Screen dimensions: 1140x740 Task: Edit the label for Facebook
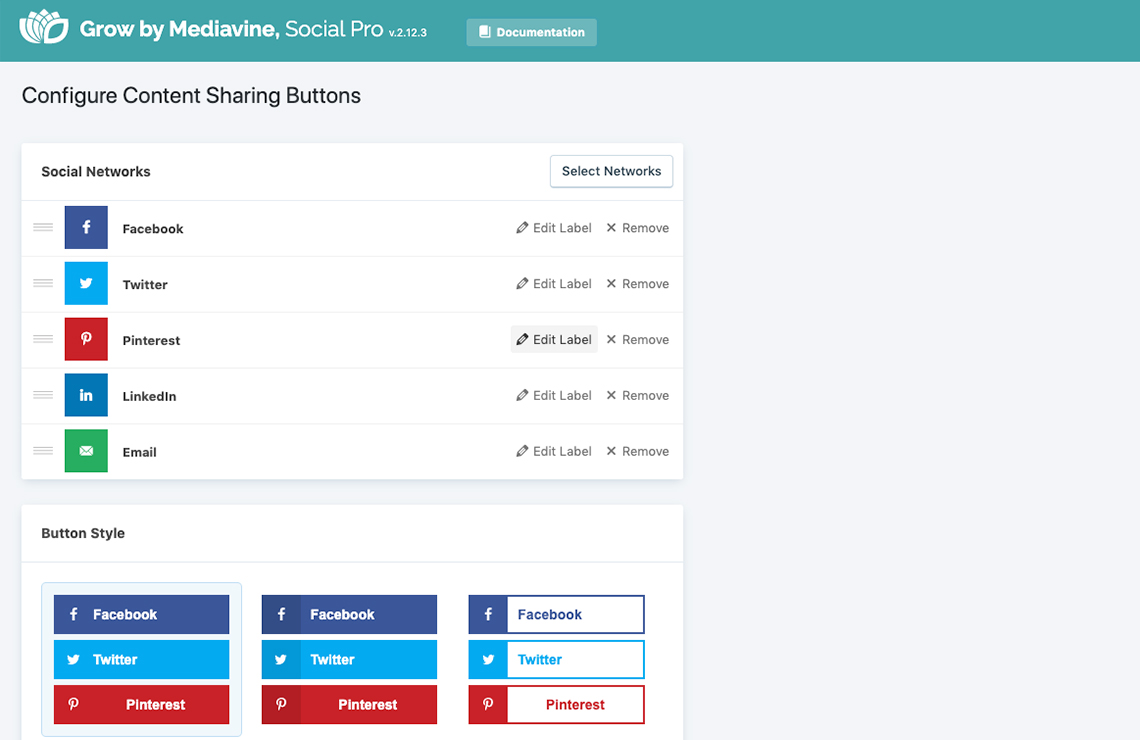click(x=554, y=228)
